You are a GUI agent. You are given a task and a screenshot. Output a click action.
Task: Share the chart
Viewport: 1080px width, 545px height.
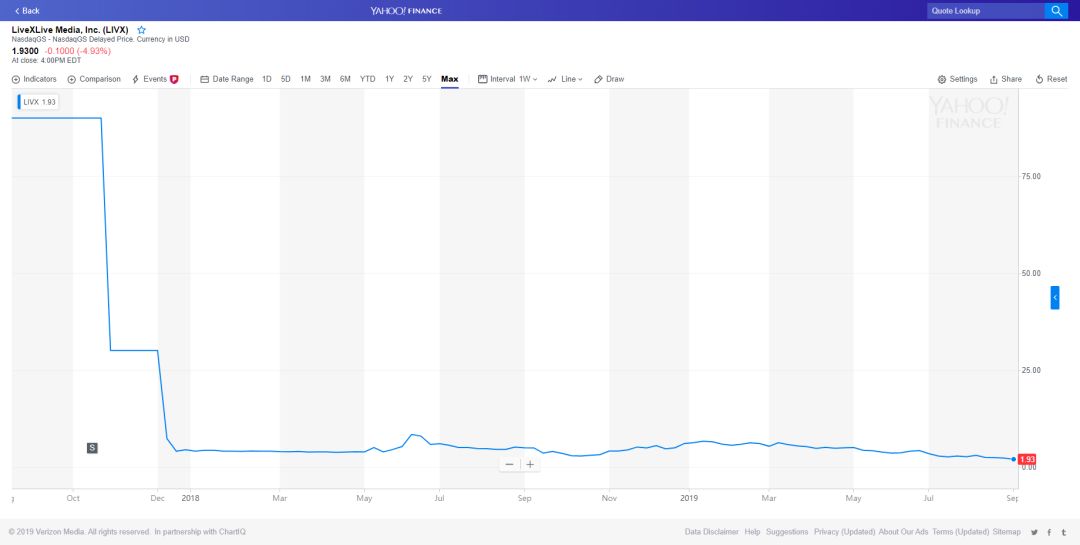(x=1006, y=79)
